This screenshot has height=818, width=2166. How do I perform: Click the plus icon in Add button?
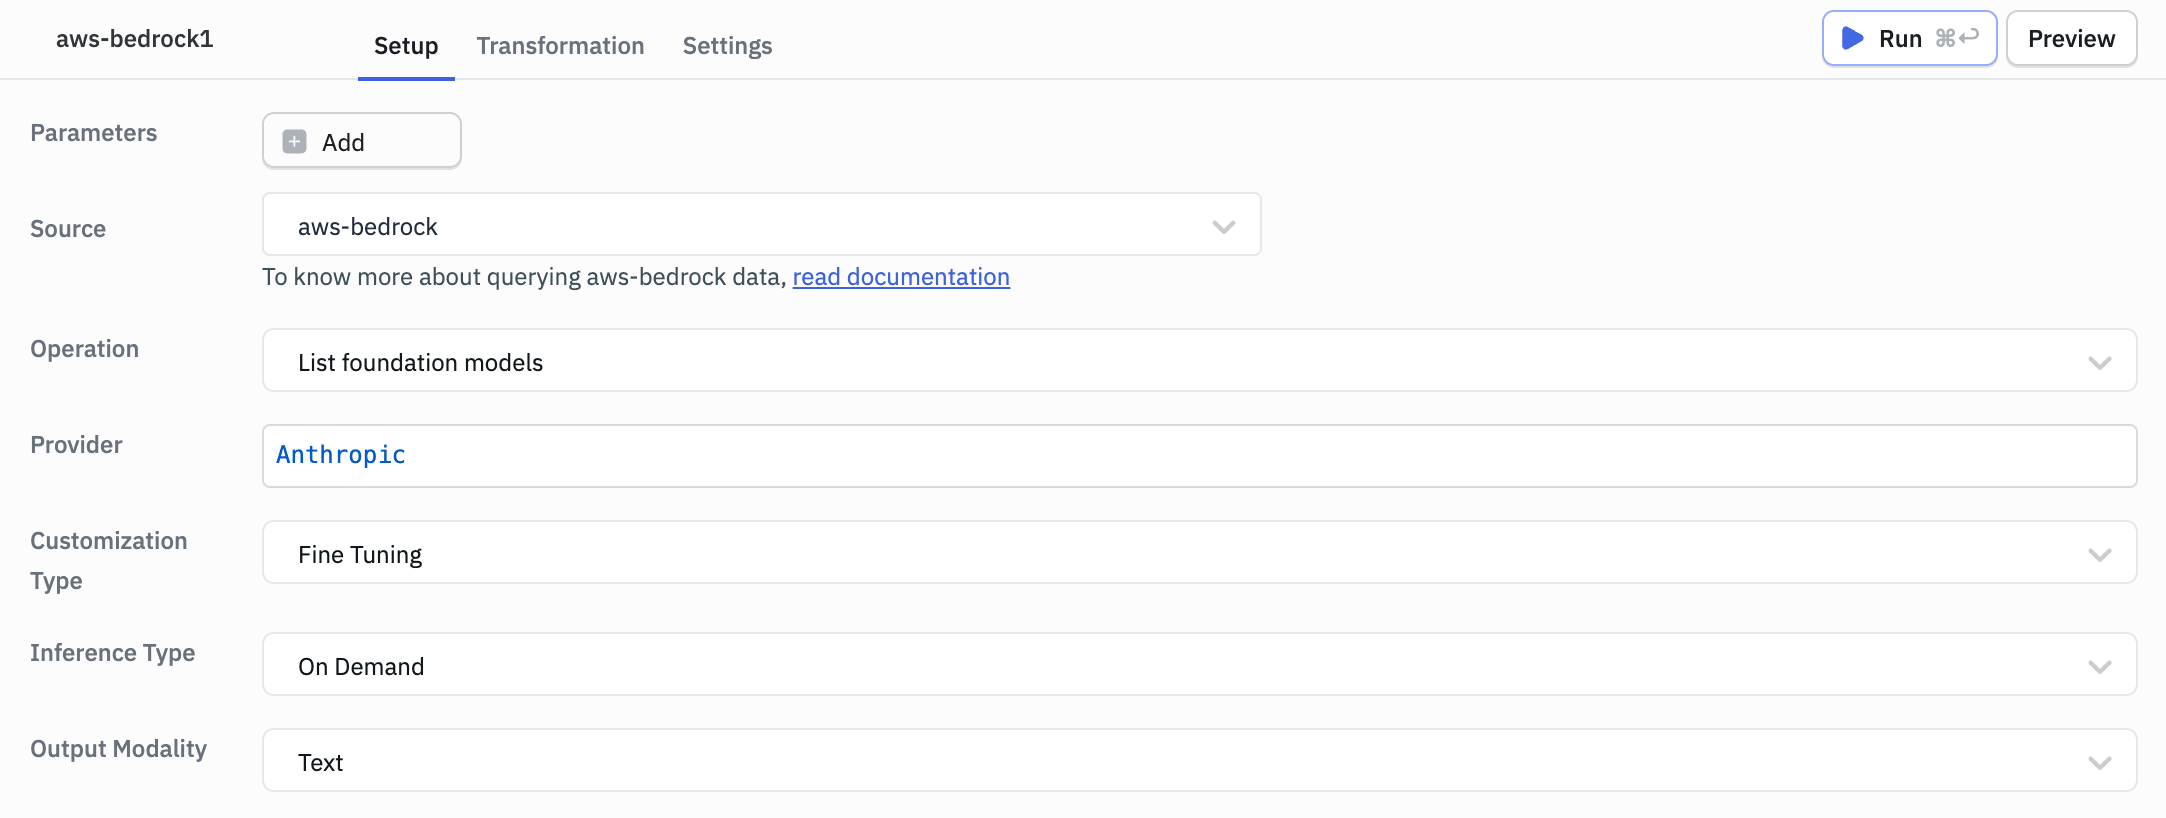294,141
